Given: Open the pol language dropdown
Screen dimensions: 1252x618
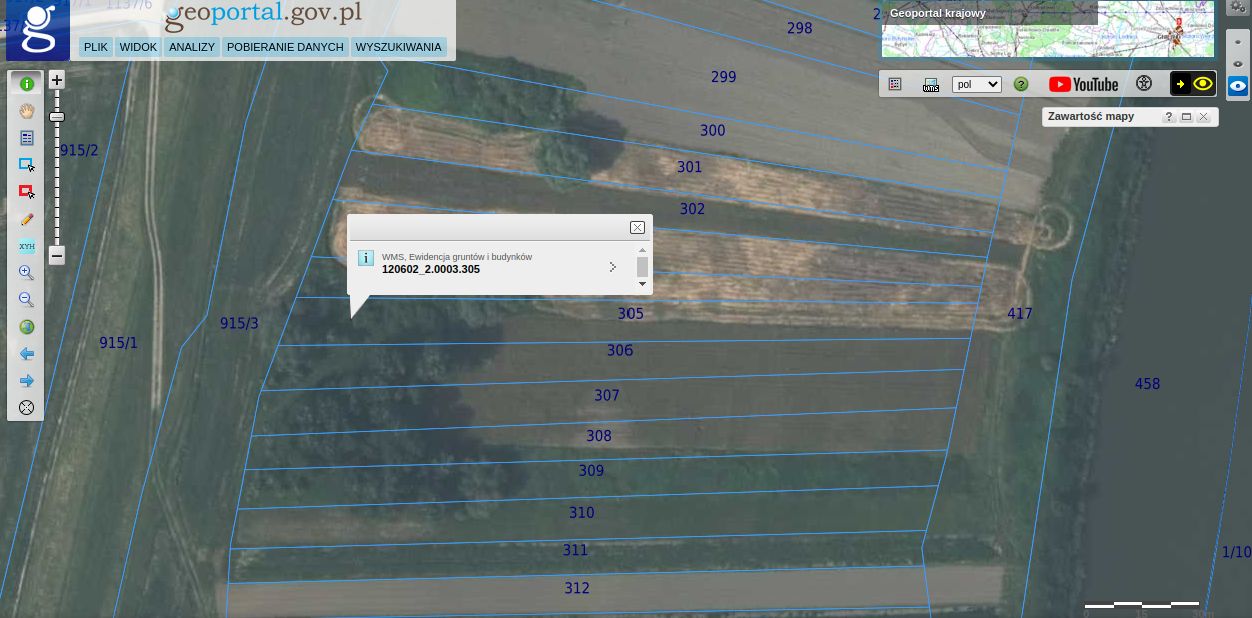Looking at the screenshot, I should (976, 84).
